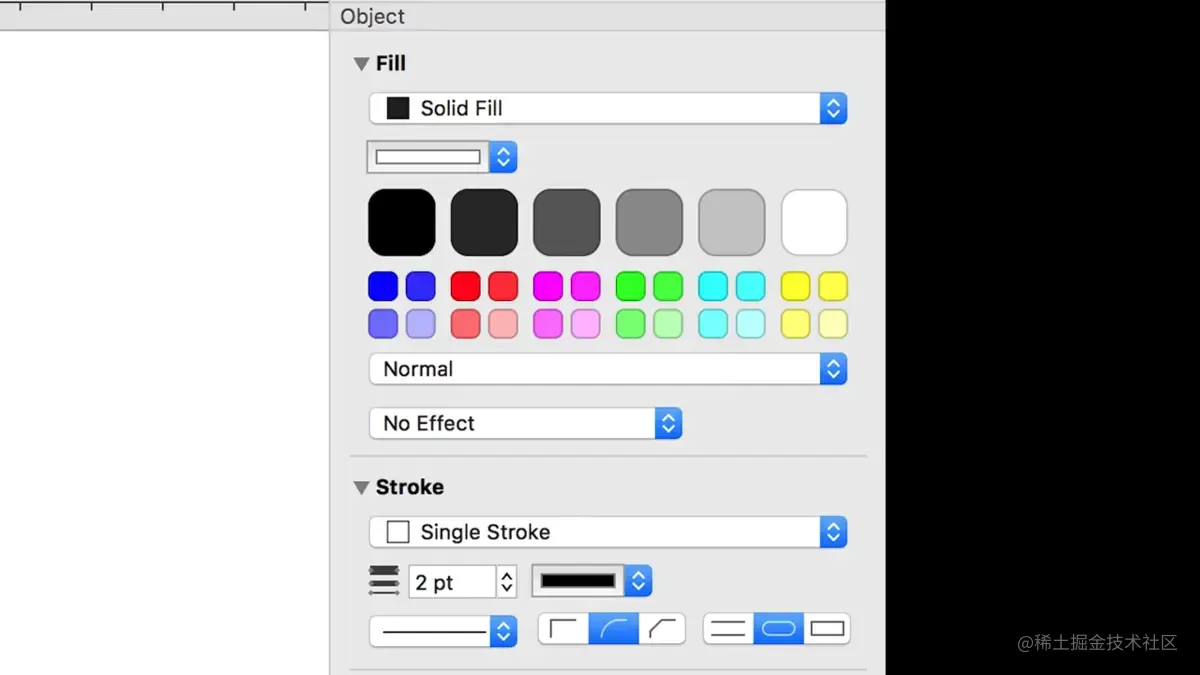This screenshot has height=675, width=1200.
Task: Pick the bright red small swatch
Action: coord(466,287)
